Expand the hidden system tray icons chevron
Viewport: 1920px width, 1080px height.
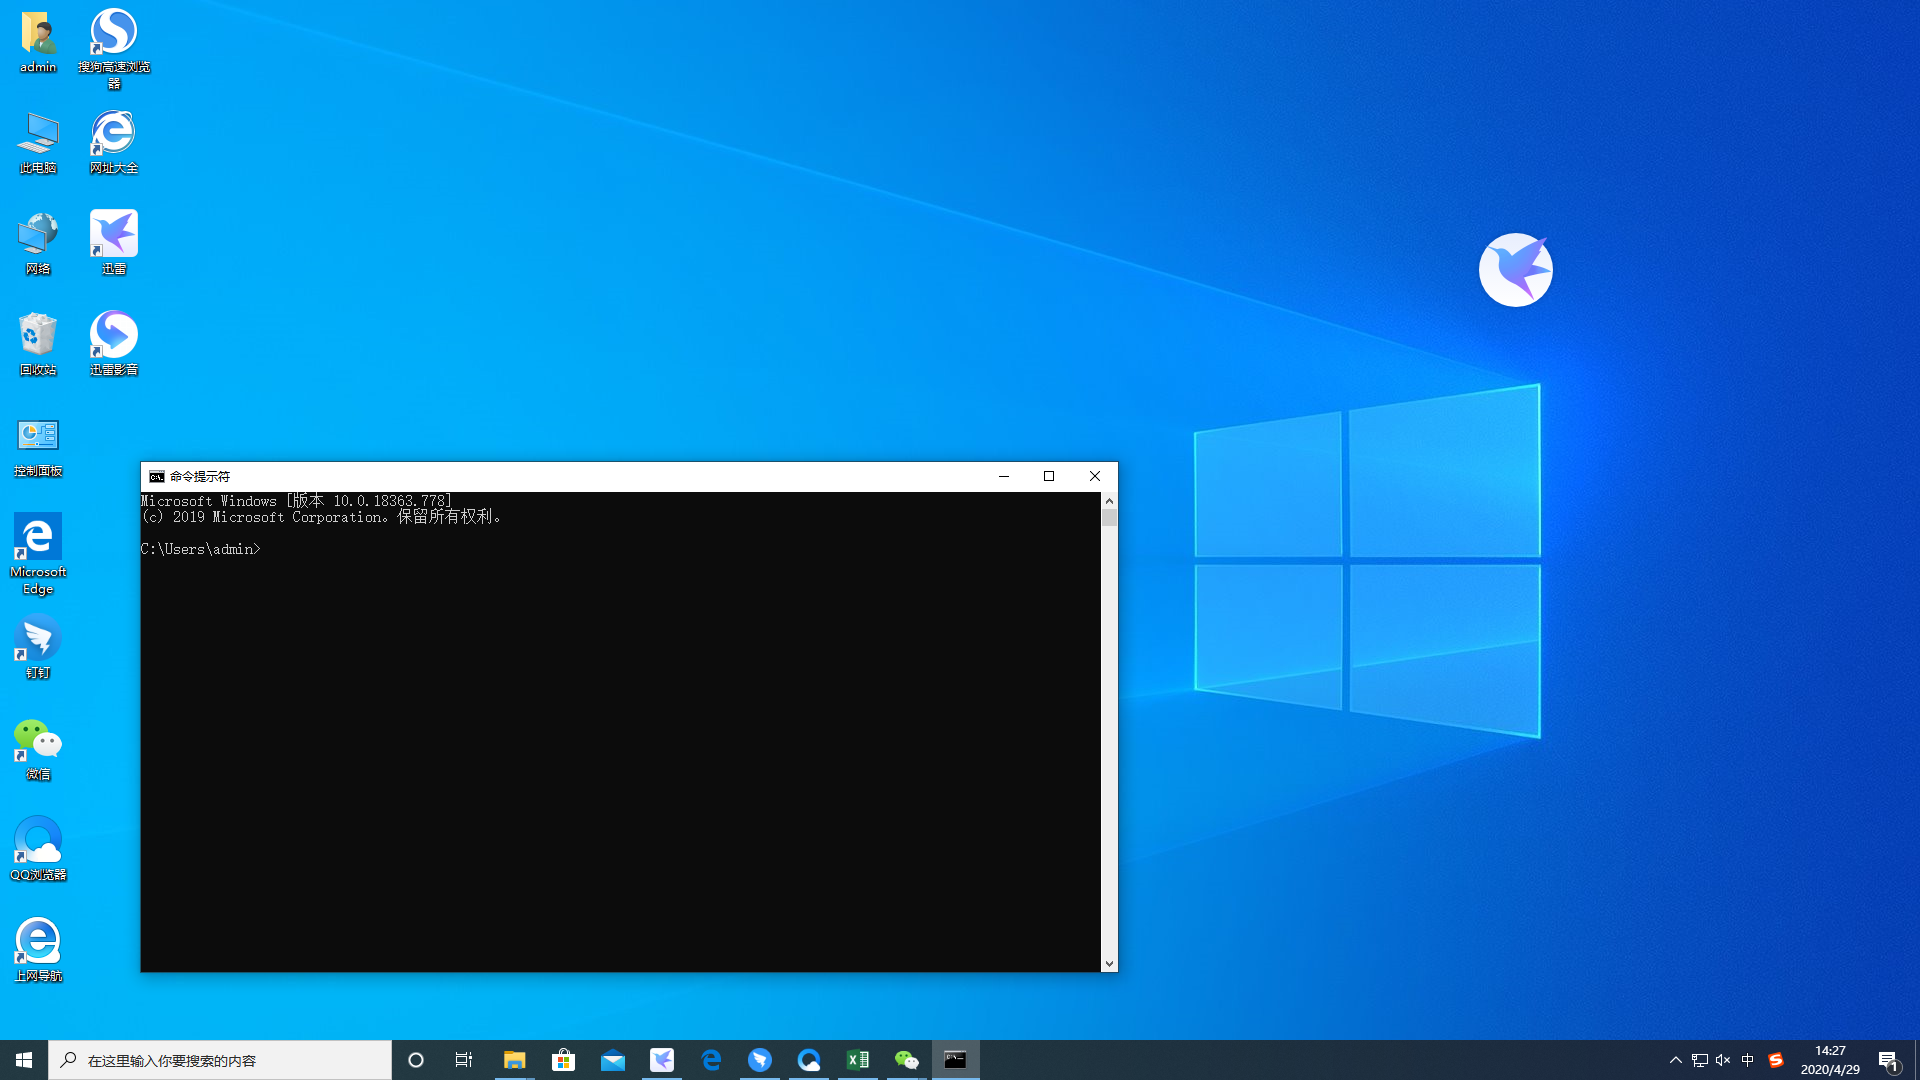point(1676,1060)
